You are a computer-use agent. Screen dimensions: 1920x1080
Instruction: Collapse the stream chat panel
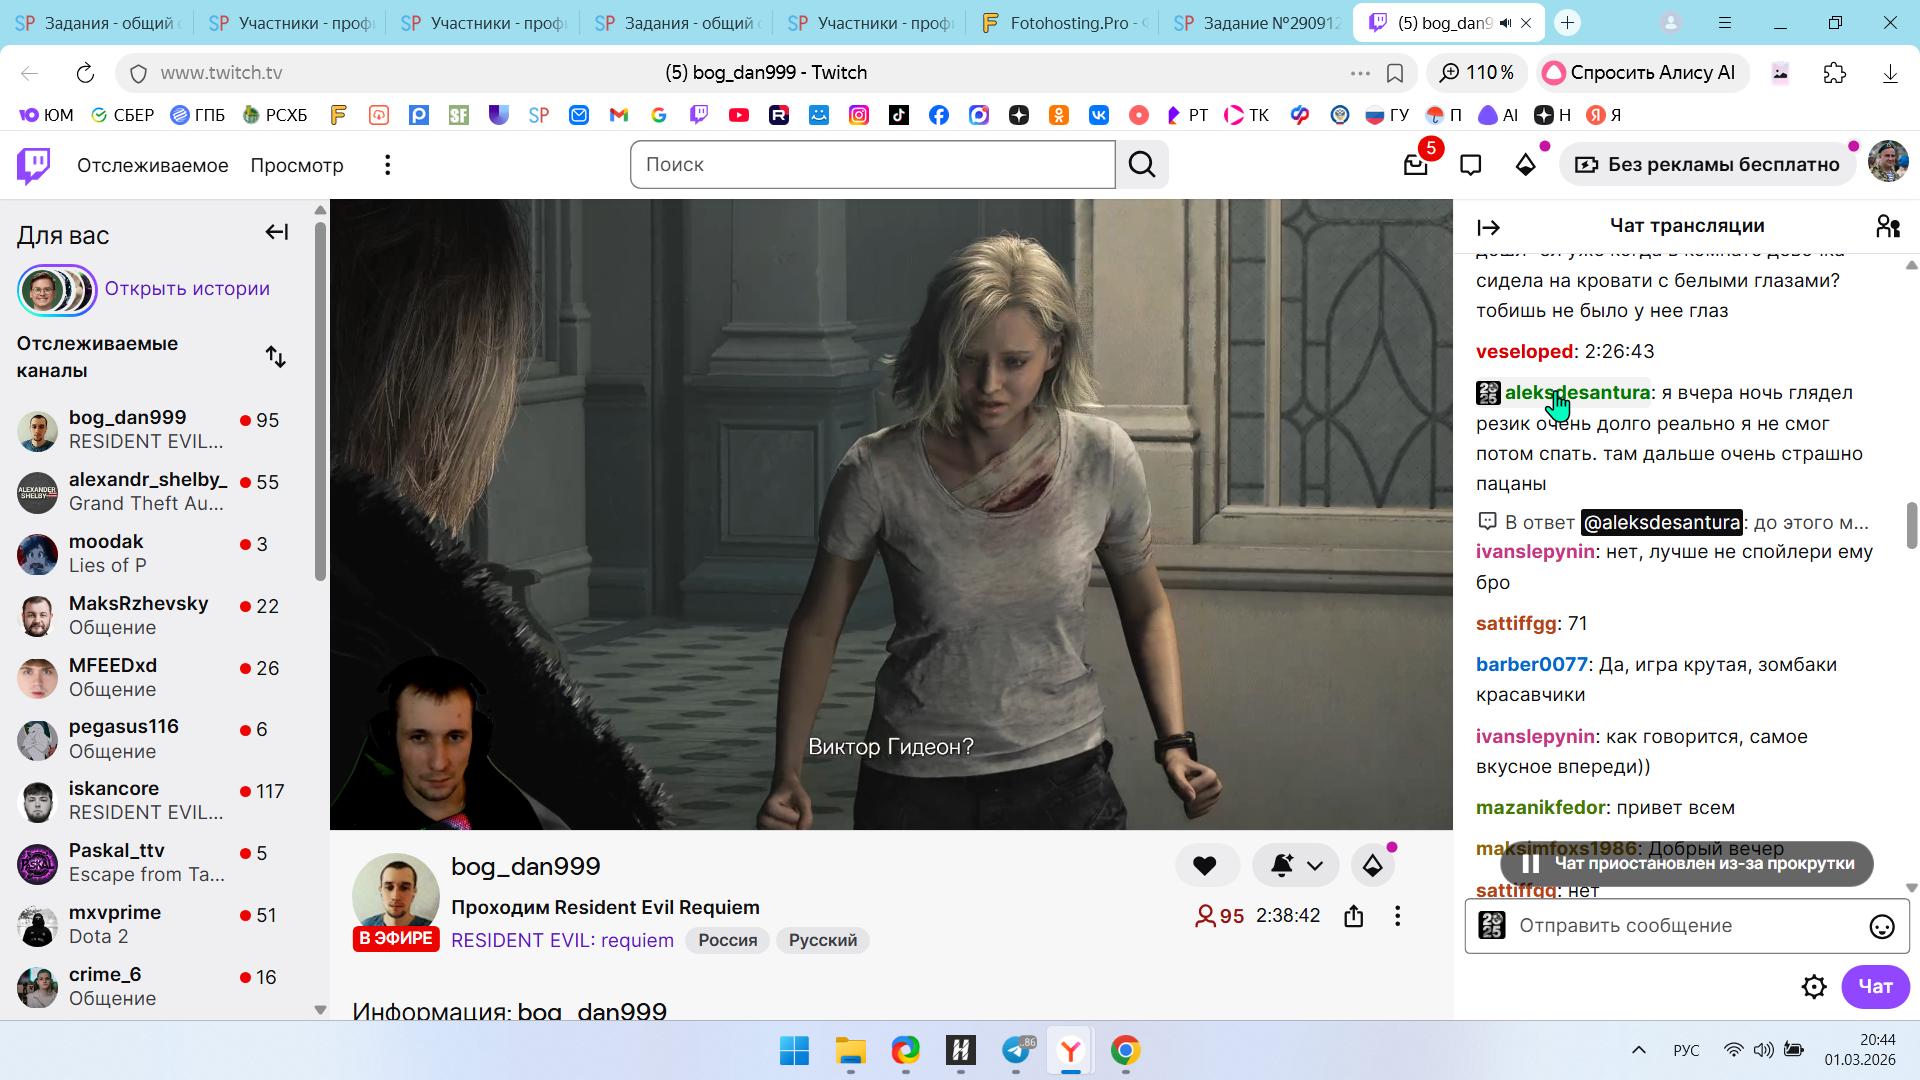(1488, 228)
